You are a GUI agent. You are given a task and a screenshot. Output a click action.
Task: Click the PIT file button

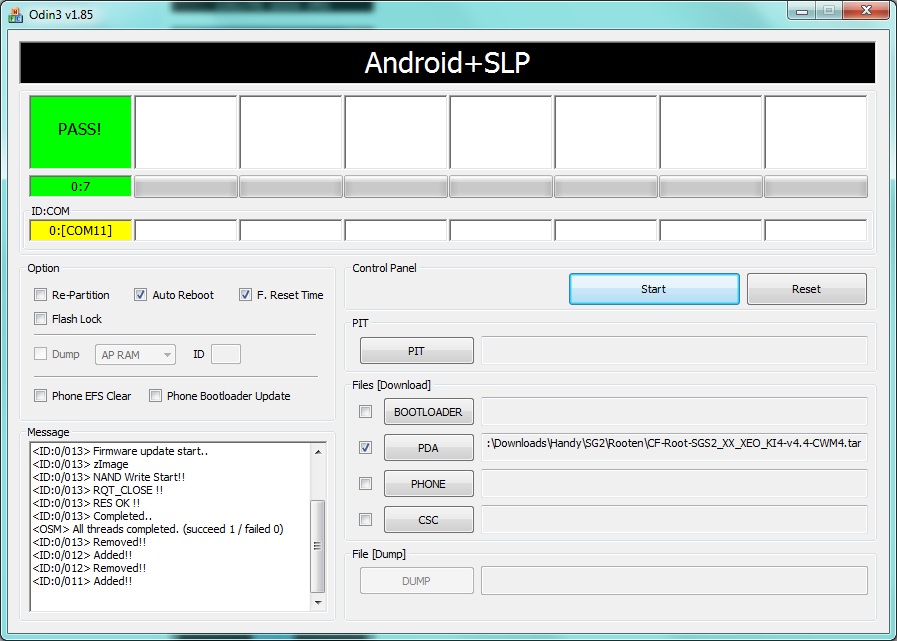pos(416,351)
